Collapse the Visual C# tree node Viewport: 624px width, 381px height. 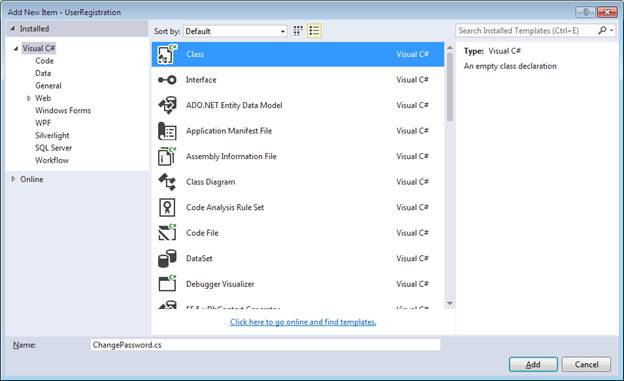(x=16, y=49)
